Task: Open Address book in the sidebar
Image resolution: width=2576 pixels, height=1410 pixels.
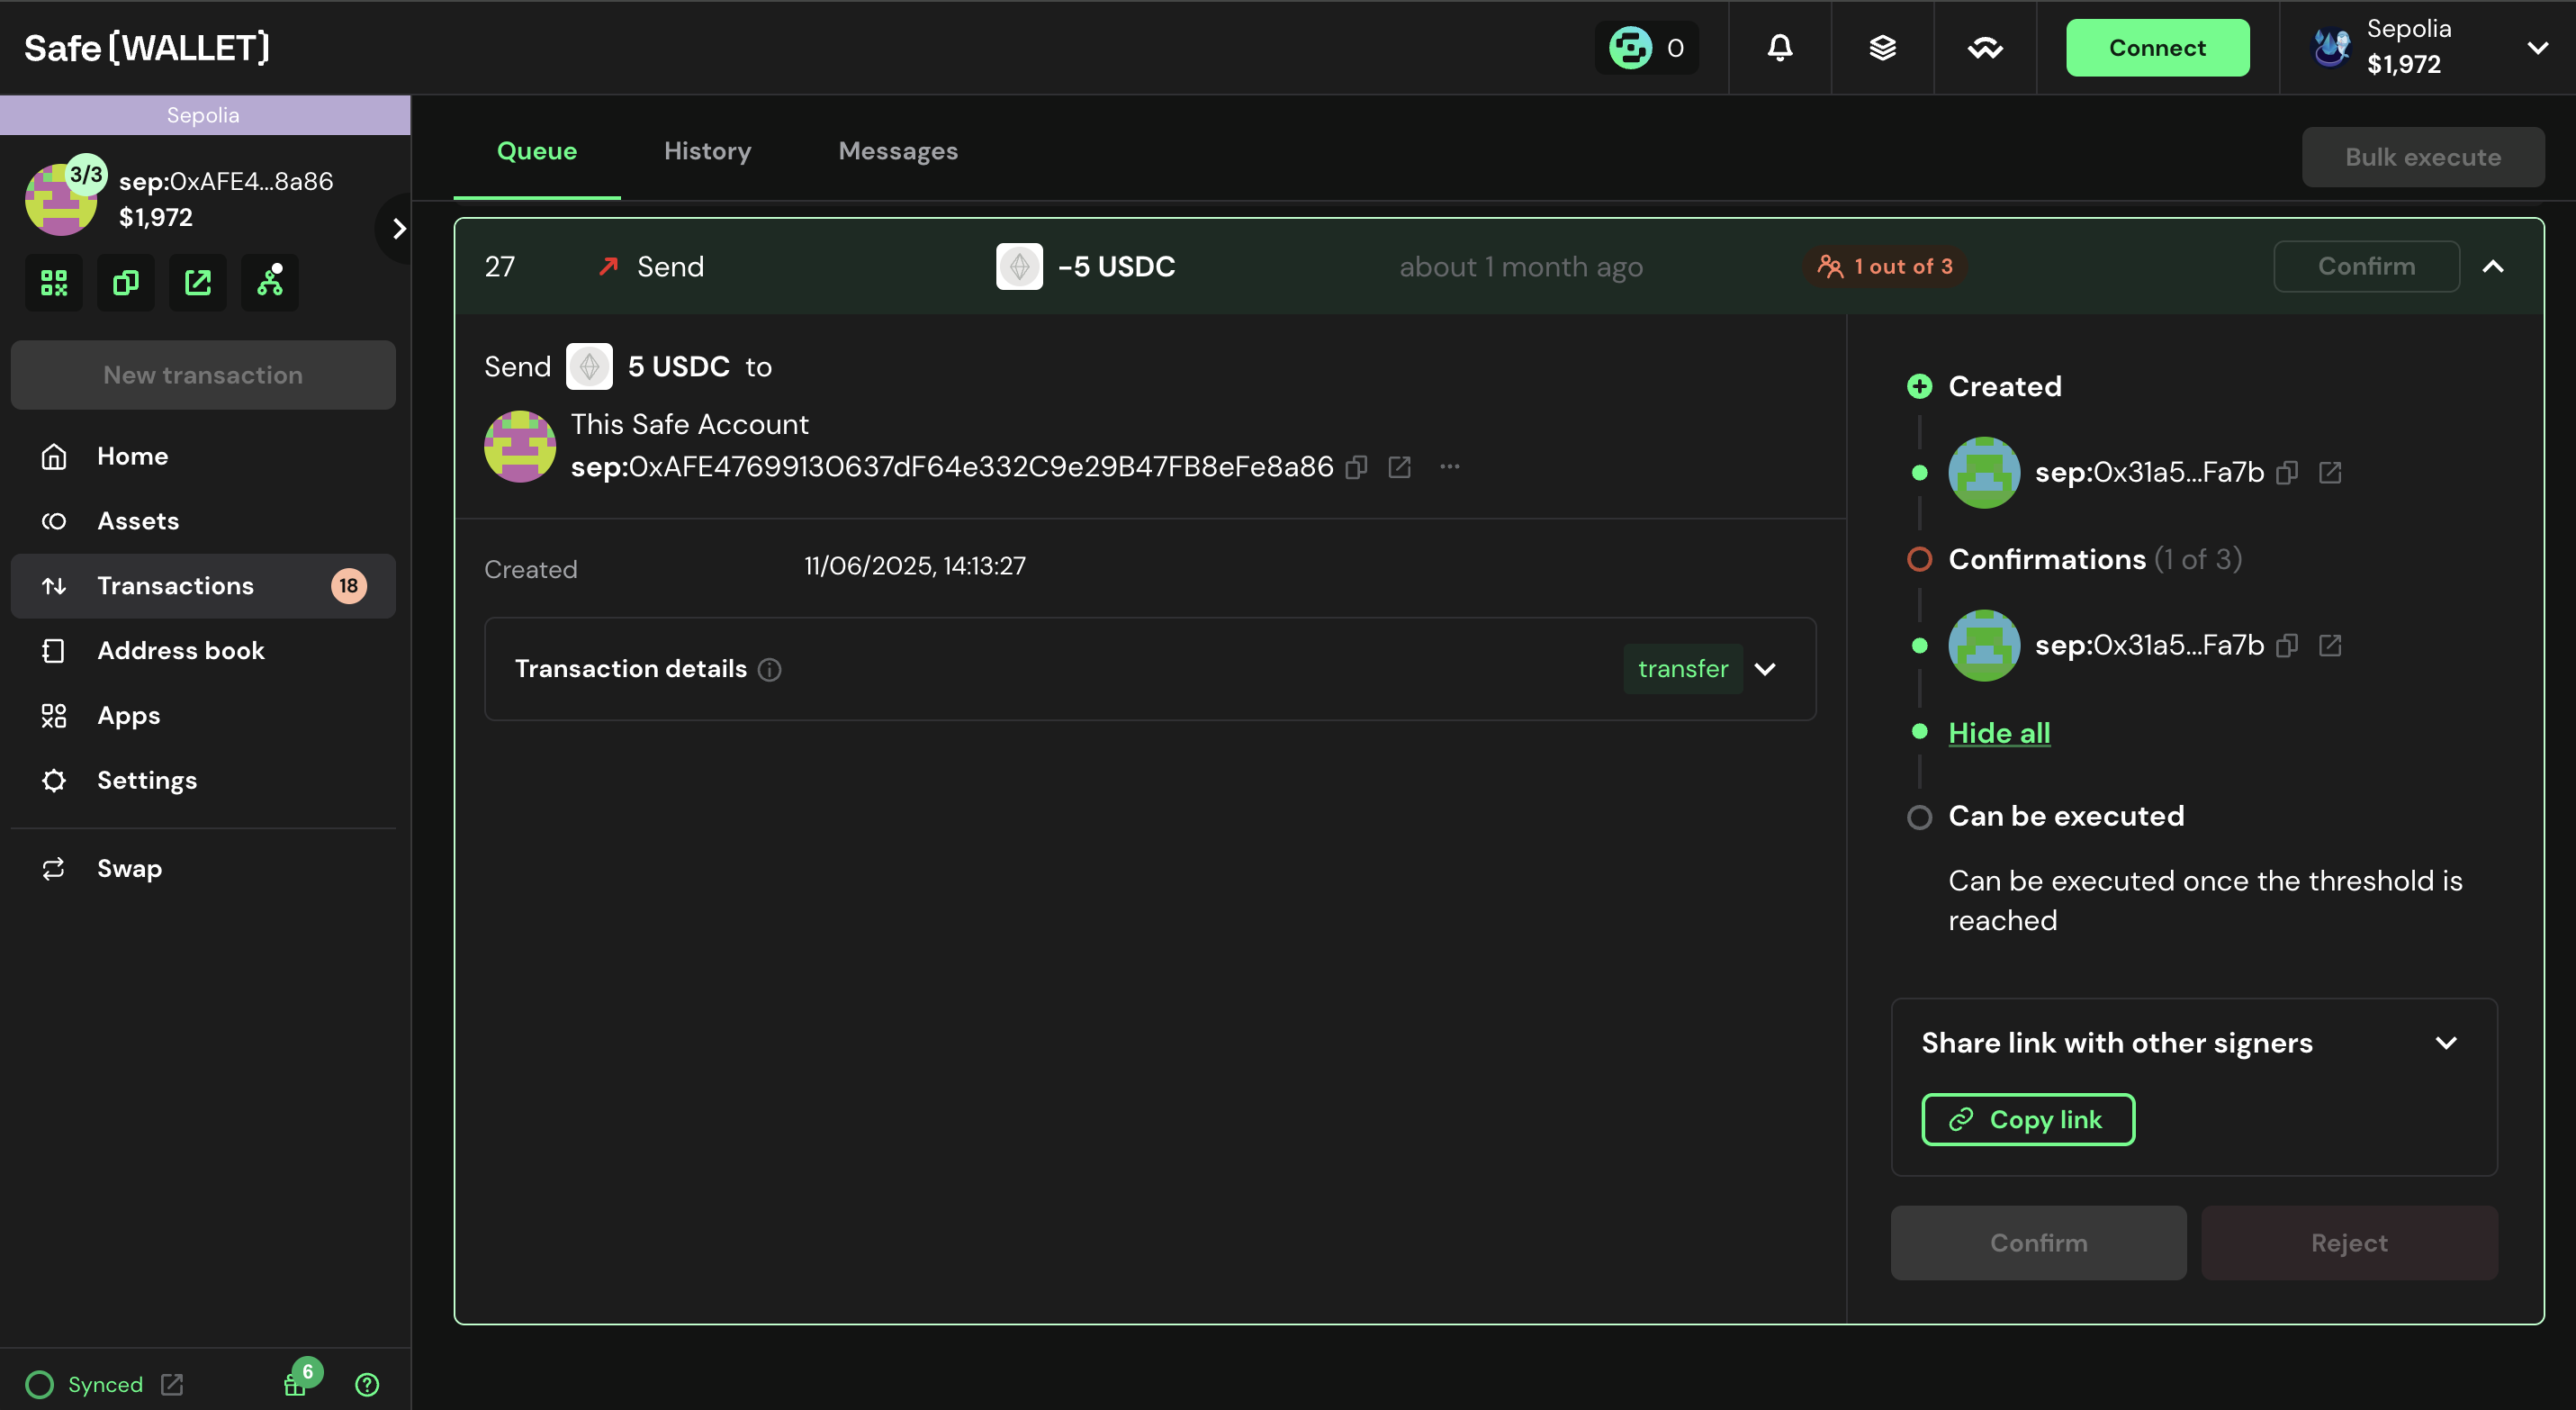Action: tap(203, 651)
